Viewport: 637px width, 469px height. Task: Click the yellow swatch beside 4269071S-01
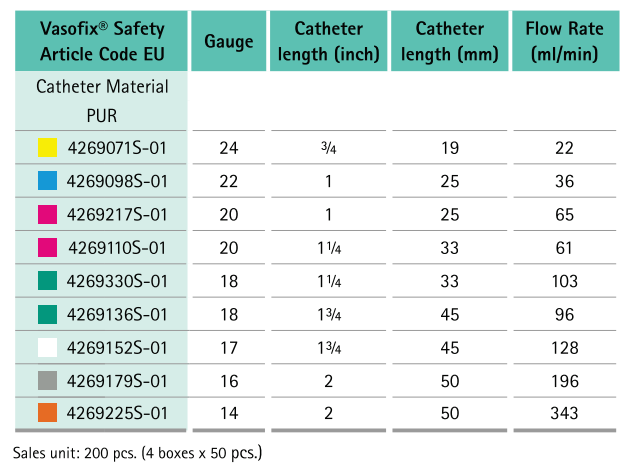click(x=46, y=149)
